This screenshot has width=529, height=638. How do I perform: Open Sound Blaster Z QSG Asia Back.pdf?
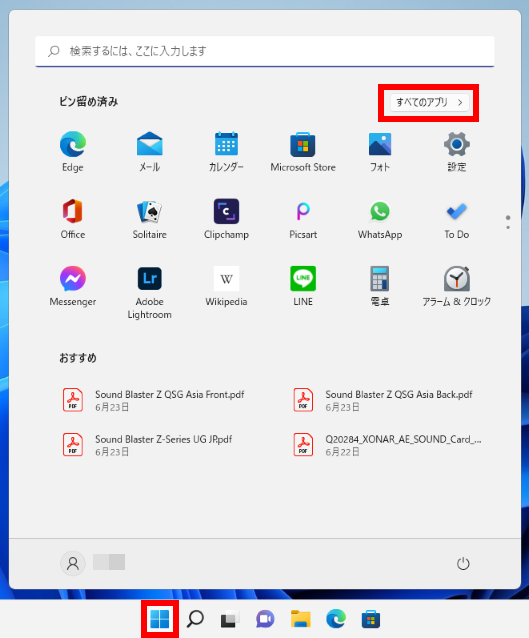pos(383,400)
